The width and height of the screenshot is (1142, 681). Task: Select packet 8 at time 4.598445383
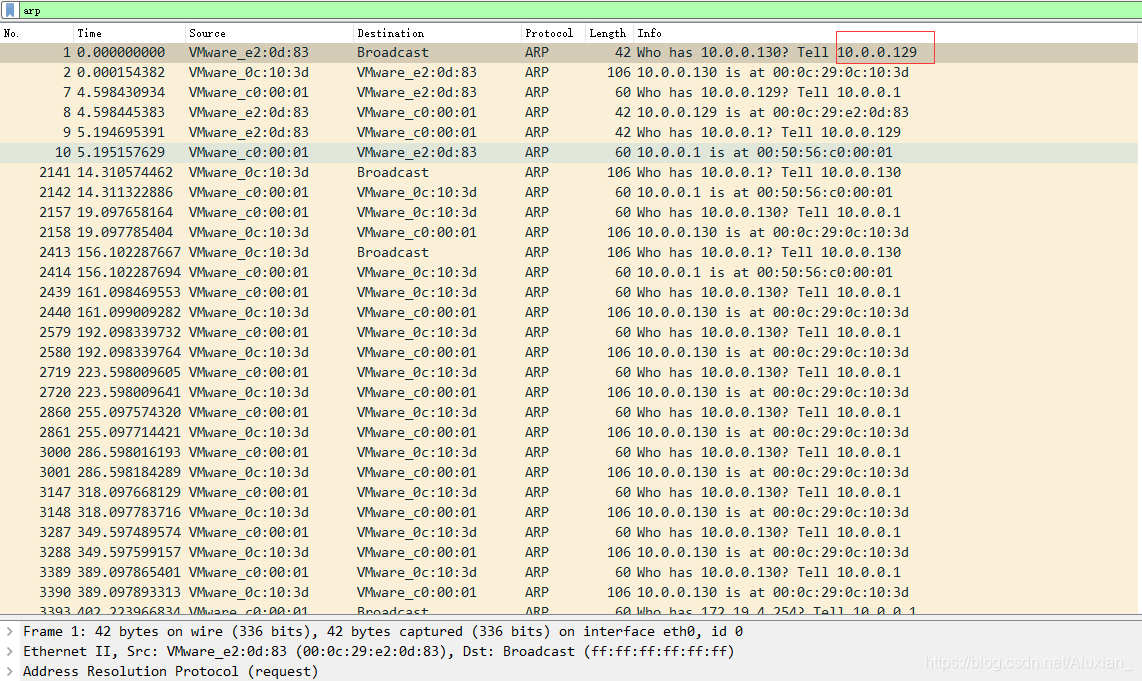click(569, 112)
